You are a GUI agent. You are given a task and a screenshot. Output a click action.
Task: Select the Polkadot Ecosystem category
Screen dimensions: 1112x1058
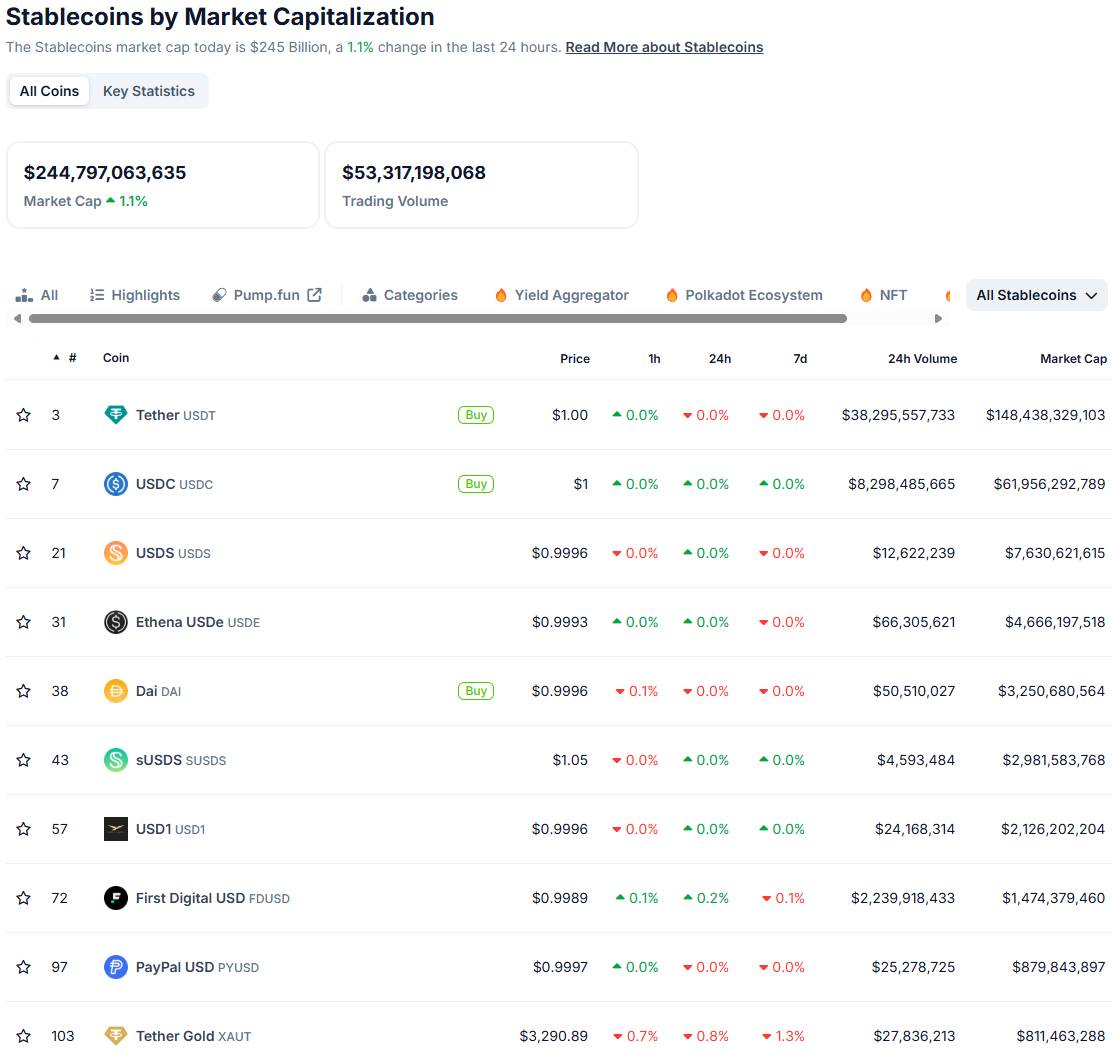click(x=743, y=295)
